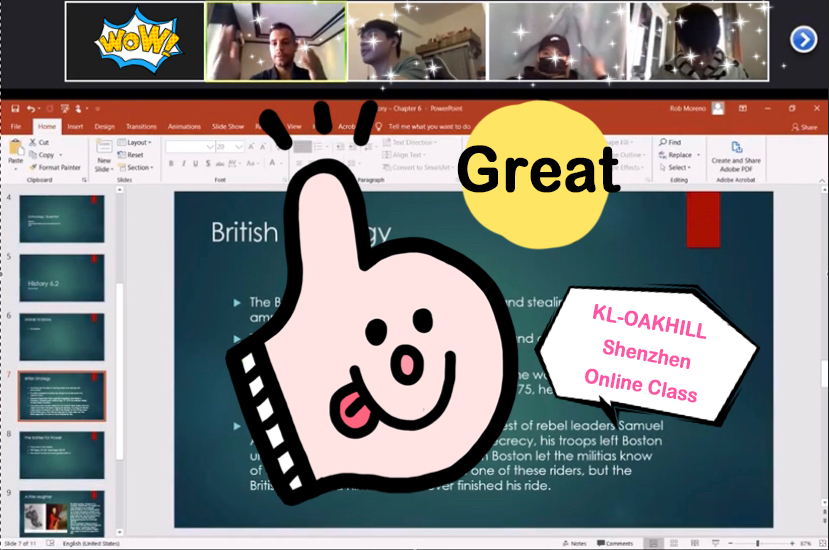Toggle text Shadow formatting
Screen dimensions: 829x550
[x=208, y=163]
